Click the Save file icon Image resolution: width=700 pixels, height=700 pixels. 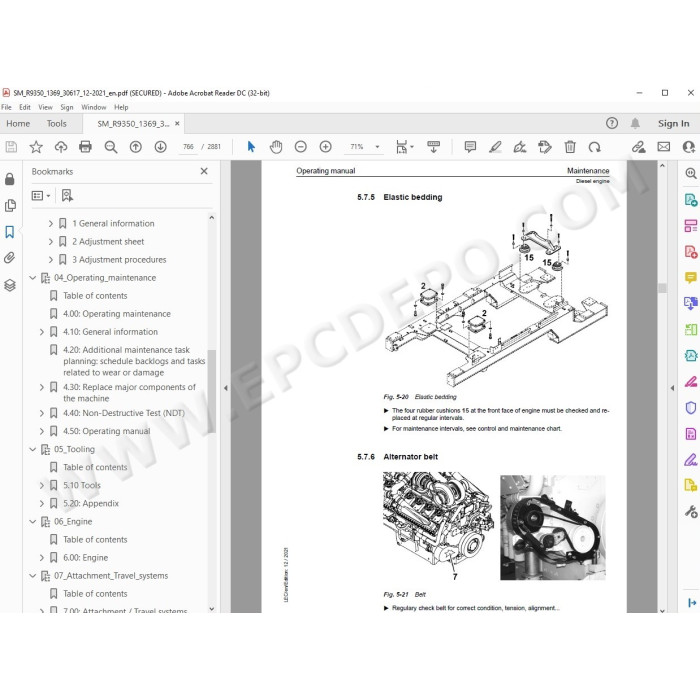click(11, 146)
